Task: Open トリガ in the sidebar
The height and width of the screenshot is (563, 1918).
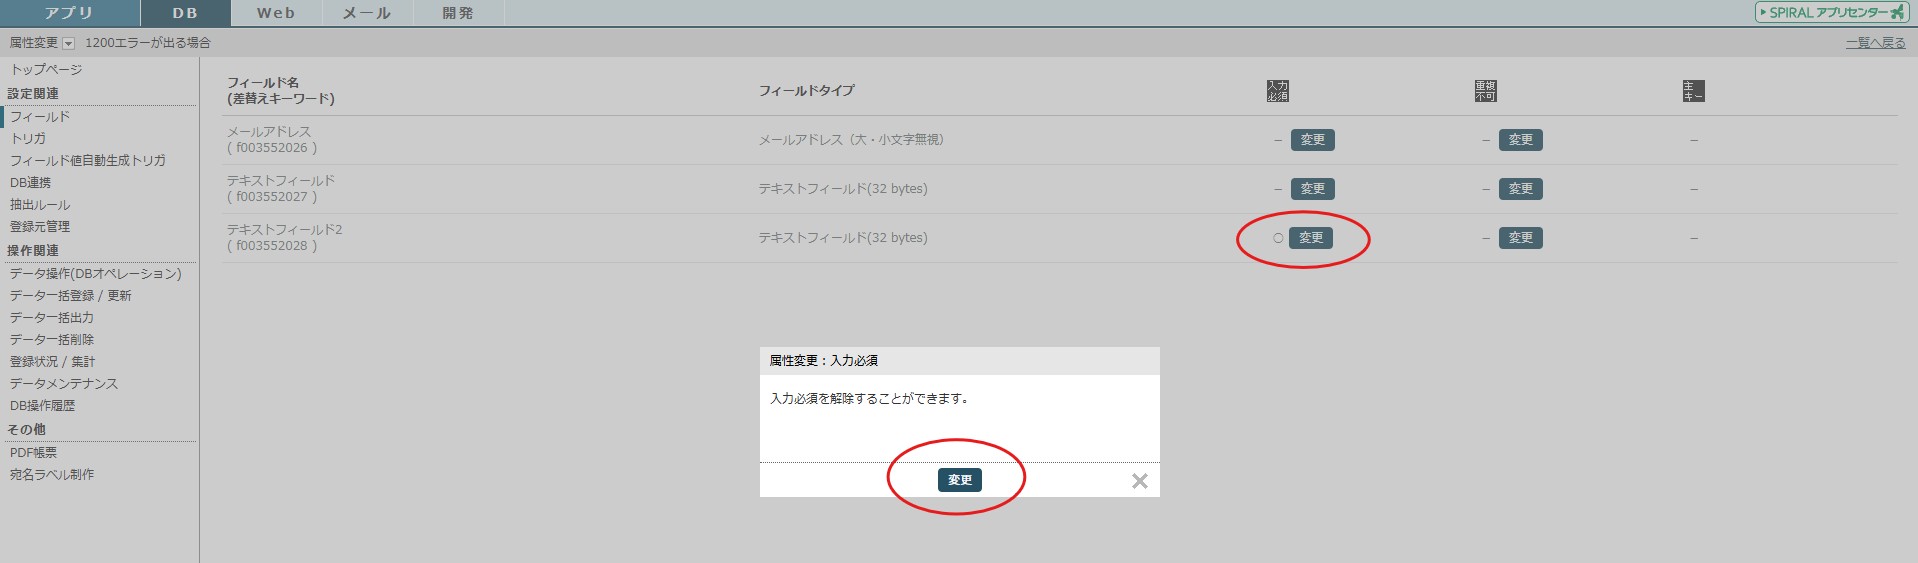Action: (x=28, y=139)
